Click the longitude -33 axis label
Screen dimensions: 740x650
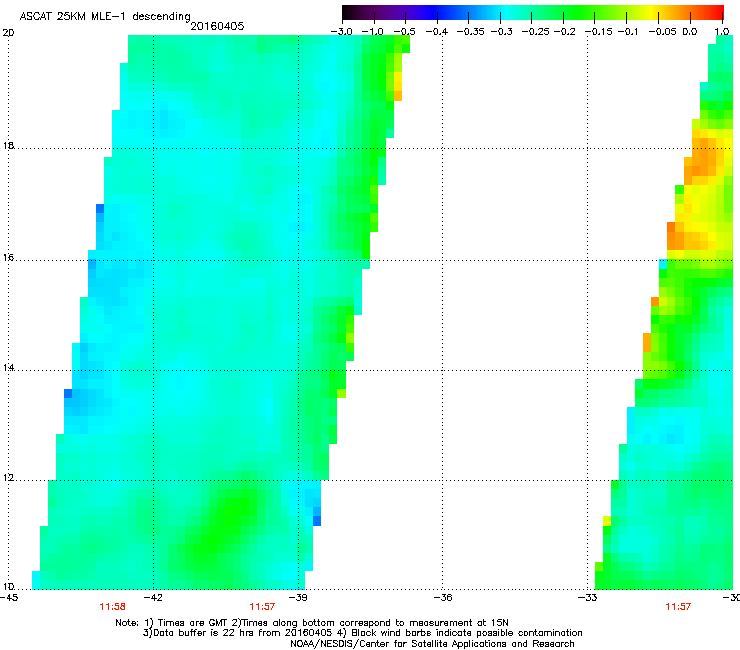coord(588,598)
